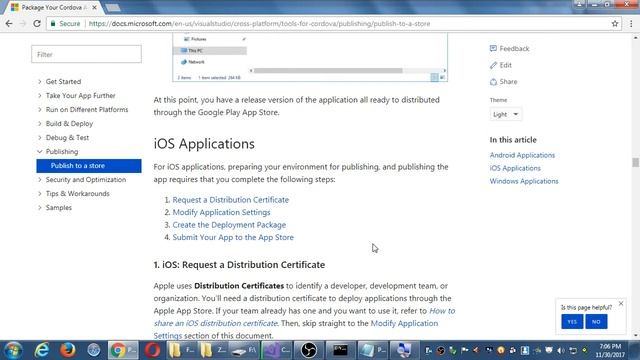
Task: Click the Feedback link text
Action: [514, 49]
